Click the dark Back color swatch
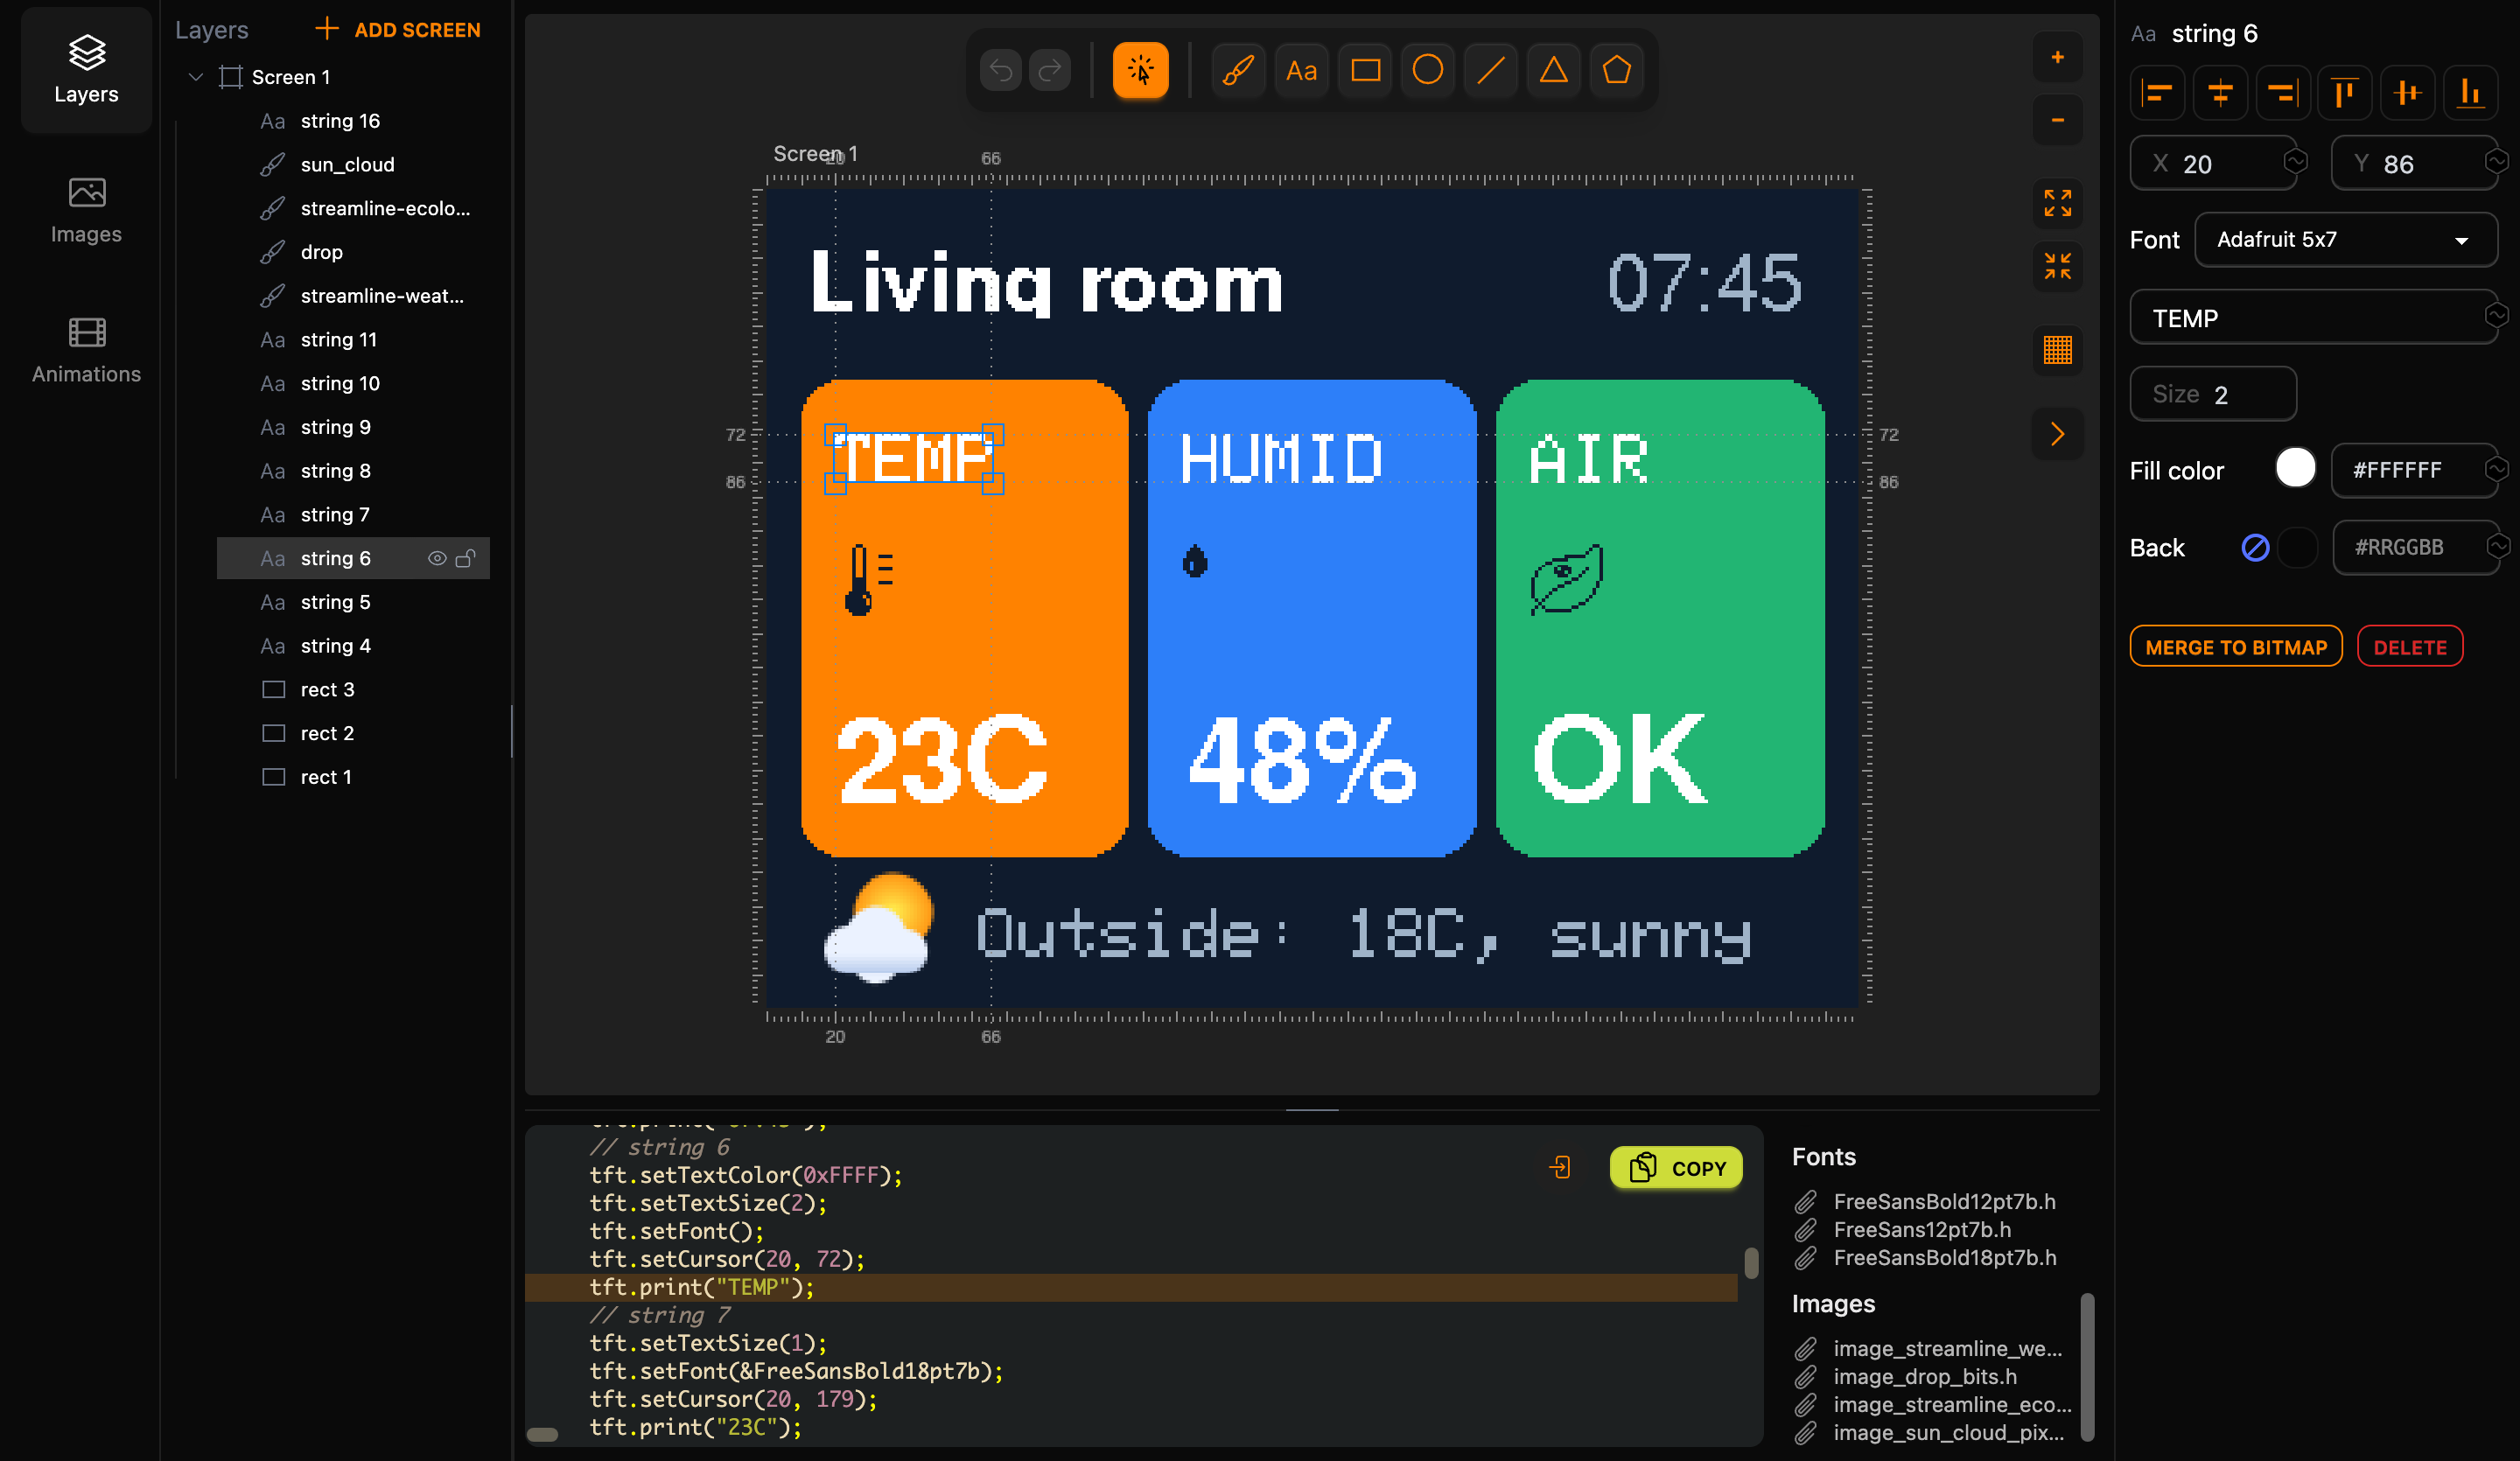The image size is (2520, 1461). click(2297, 547)
